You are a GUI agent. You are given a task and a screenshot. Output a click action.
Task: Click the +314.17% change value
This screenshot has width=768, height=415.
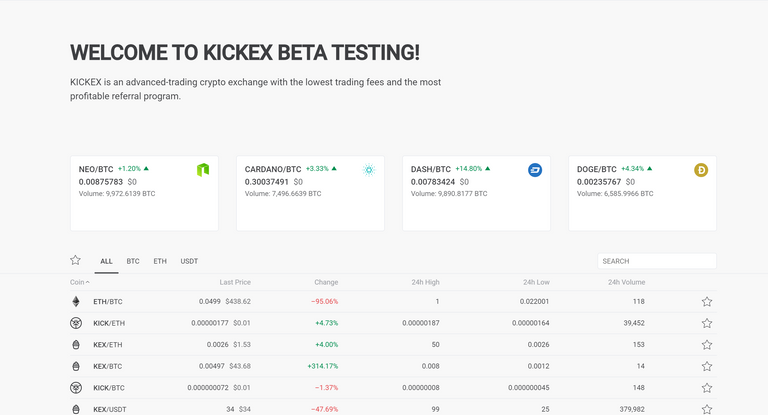(x=323, y=366)
